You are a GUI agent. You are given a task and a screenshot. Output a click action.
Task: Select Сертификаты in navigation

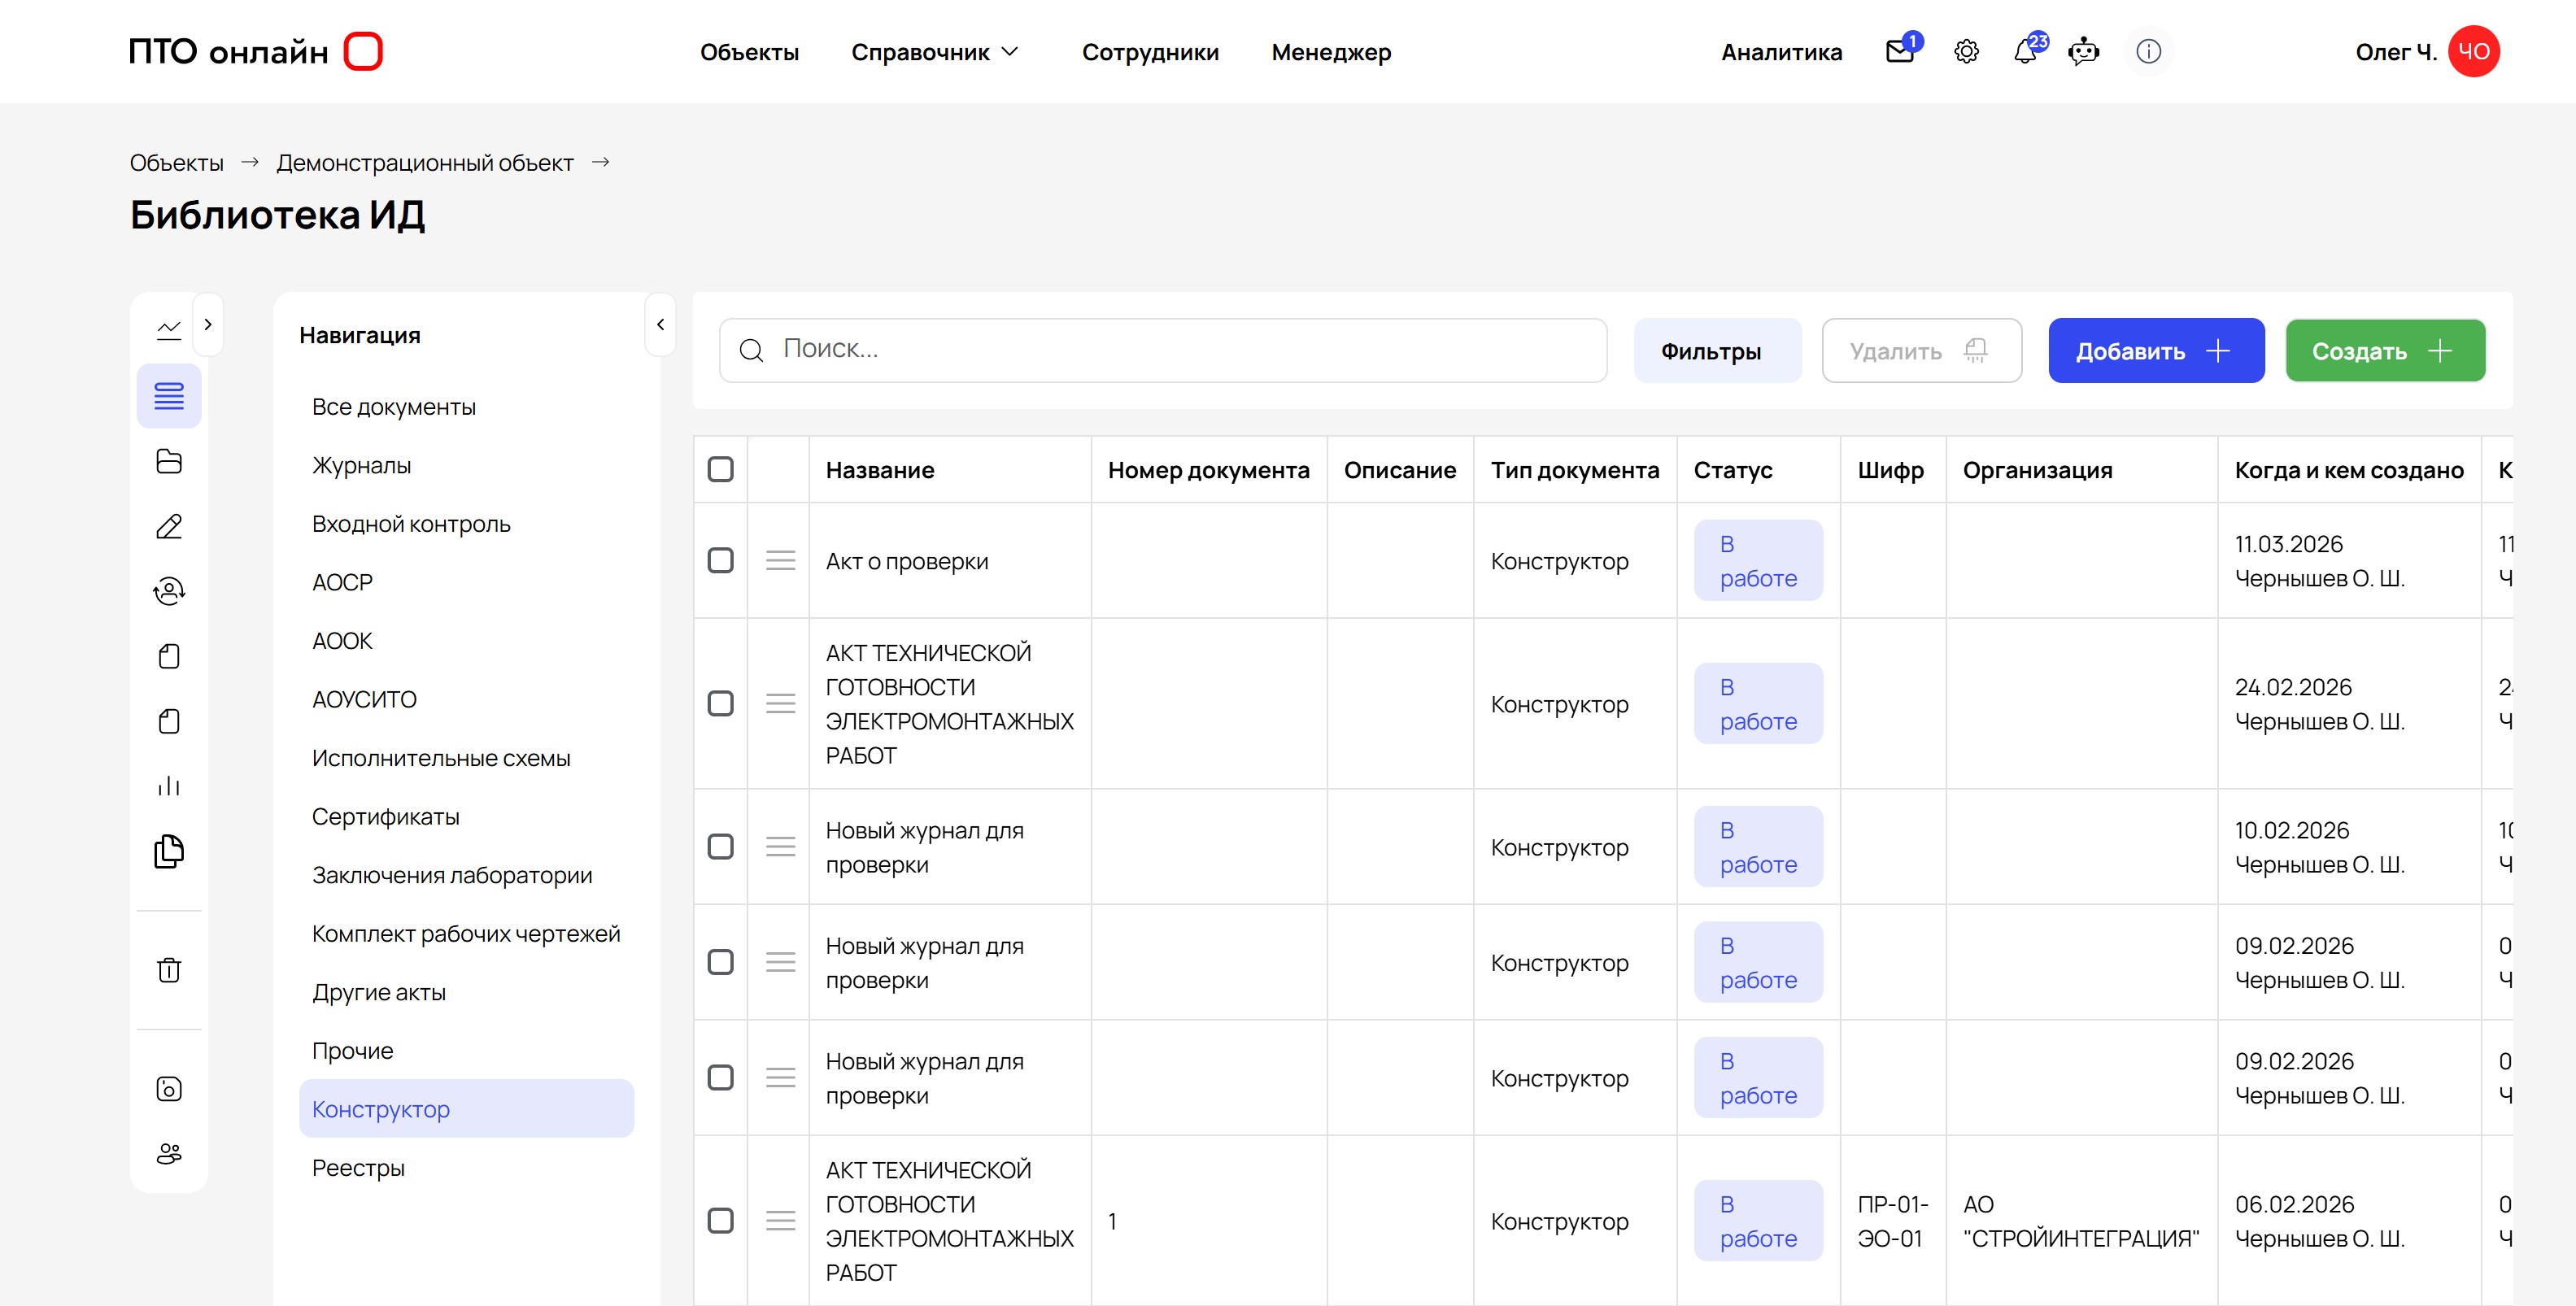pyautogui.click(x=466, y=816)
